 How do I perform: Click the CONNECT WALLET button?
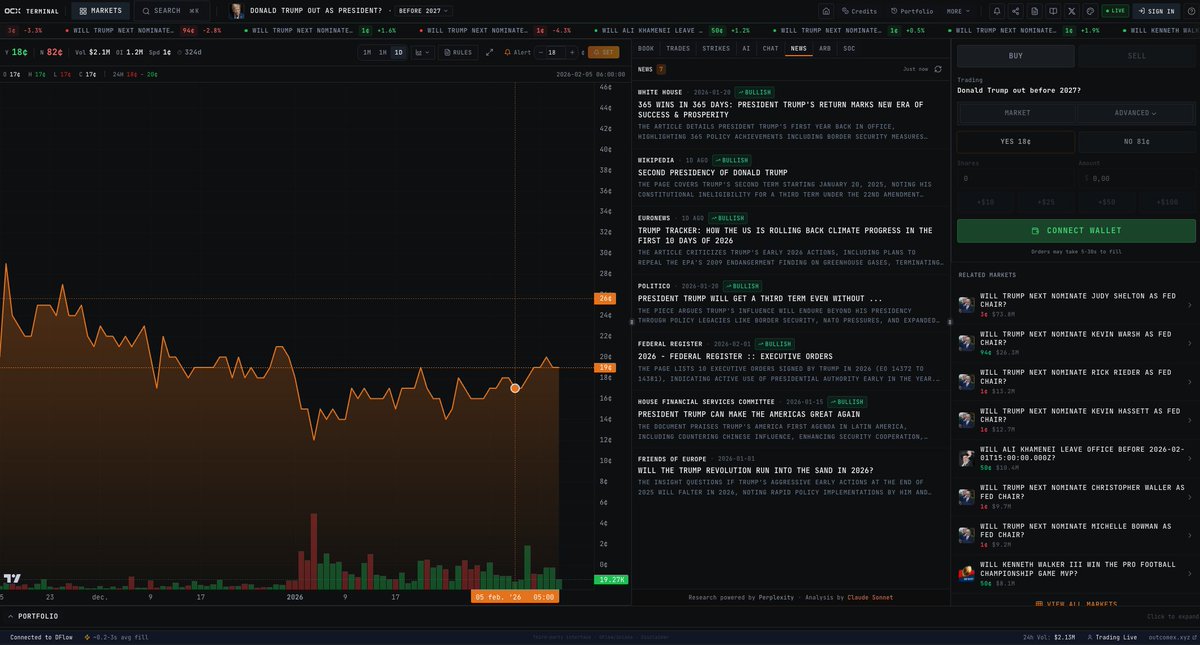pyautogui.click(x=1076, y=231)
